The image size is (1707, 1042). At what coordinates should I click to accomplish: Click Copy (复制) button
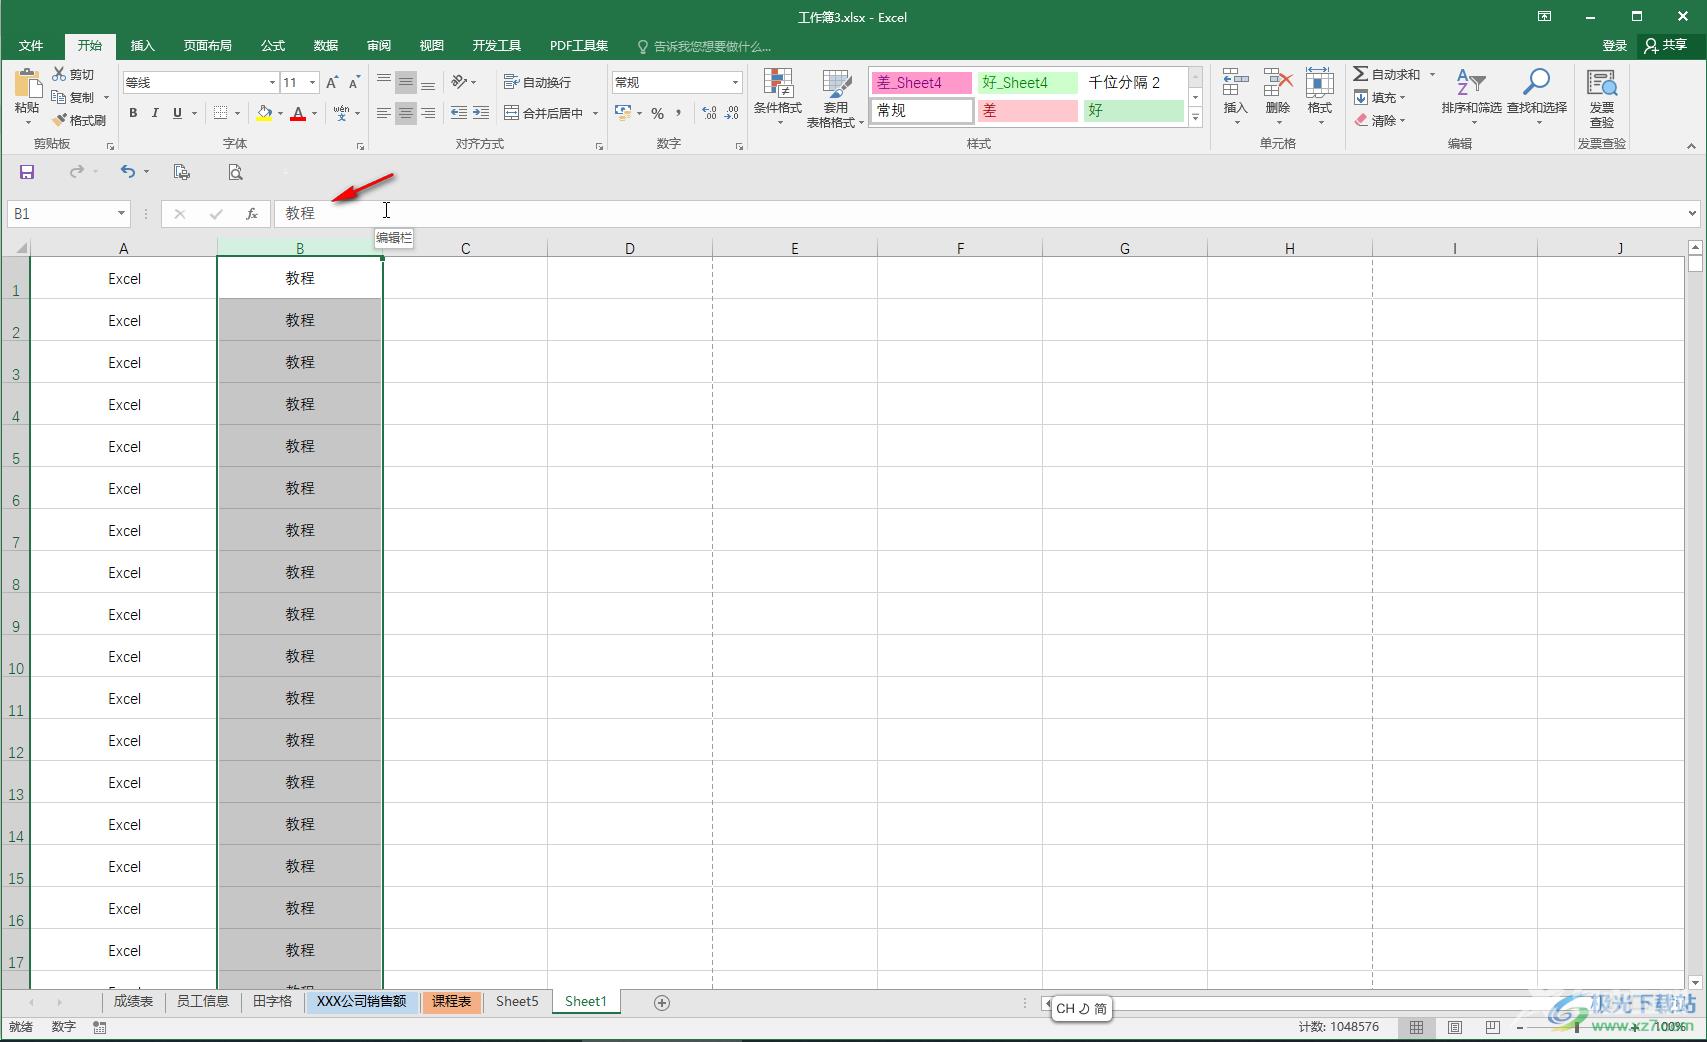74,97
